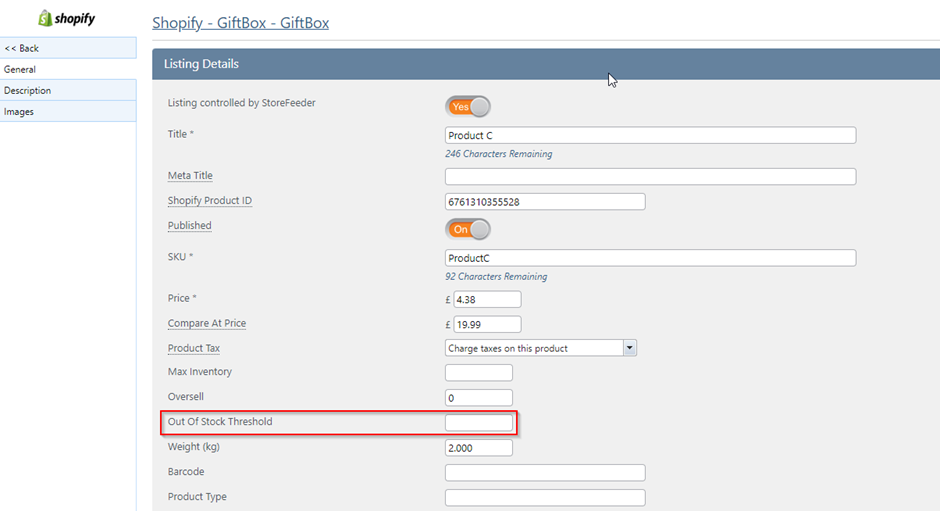Screen dimensions: 940x511
Task: Go back using the << Back item
Action: click(68, 48)
